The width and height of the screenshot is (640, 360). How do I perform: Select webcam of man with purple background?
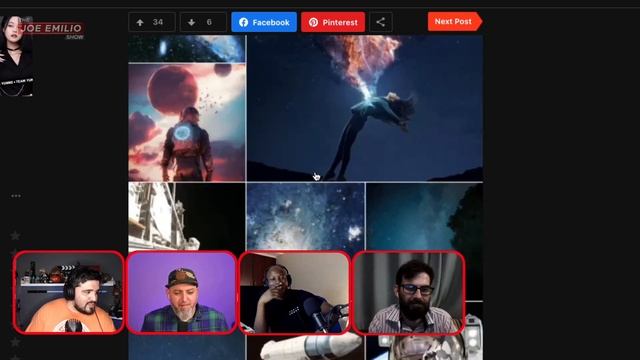[182, 292]
